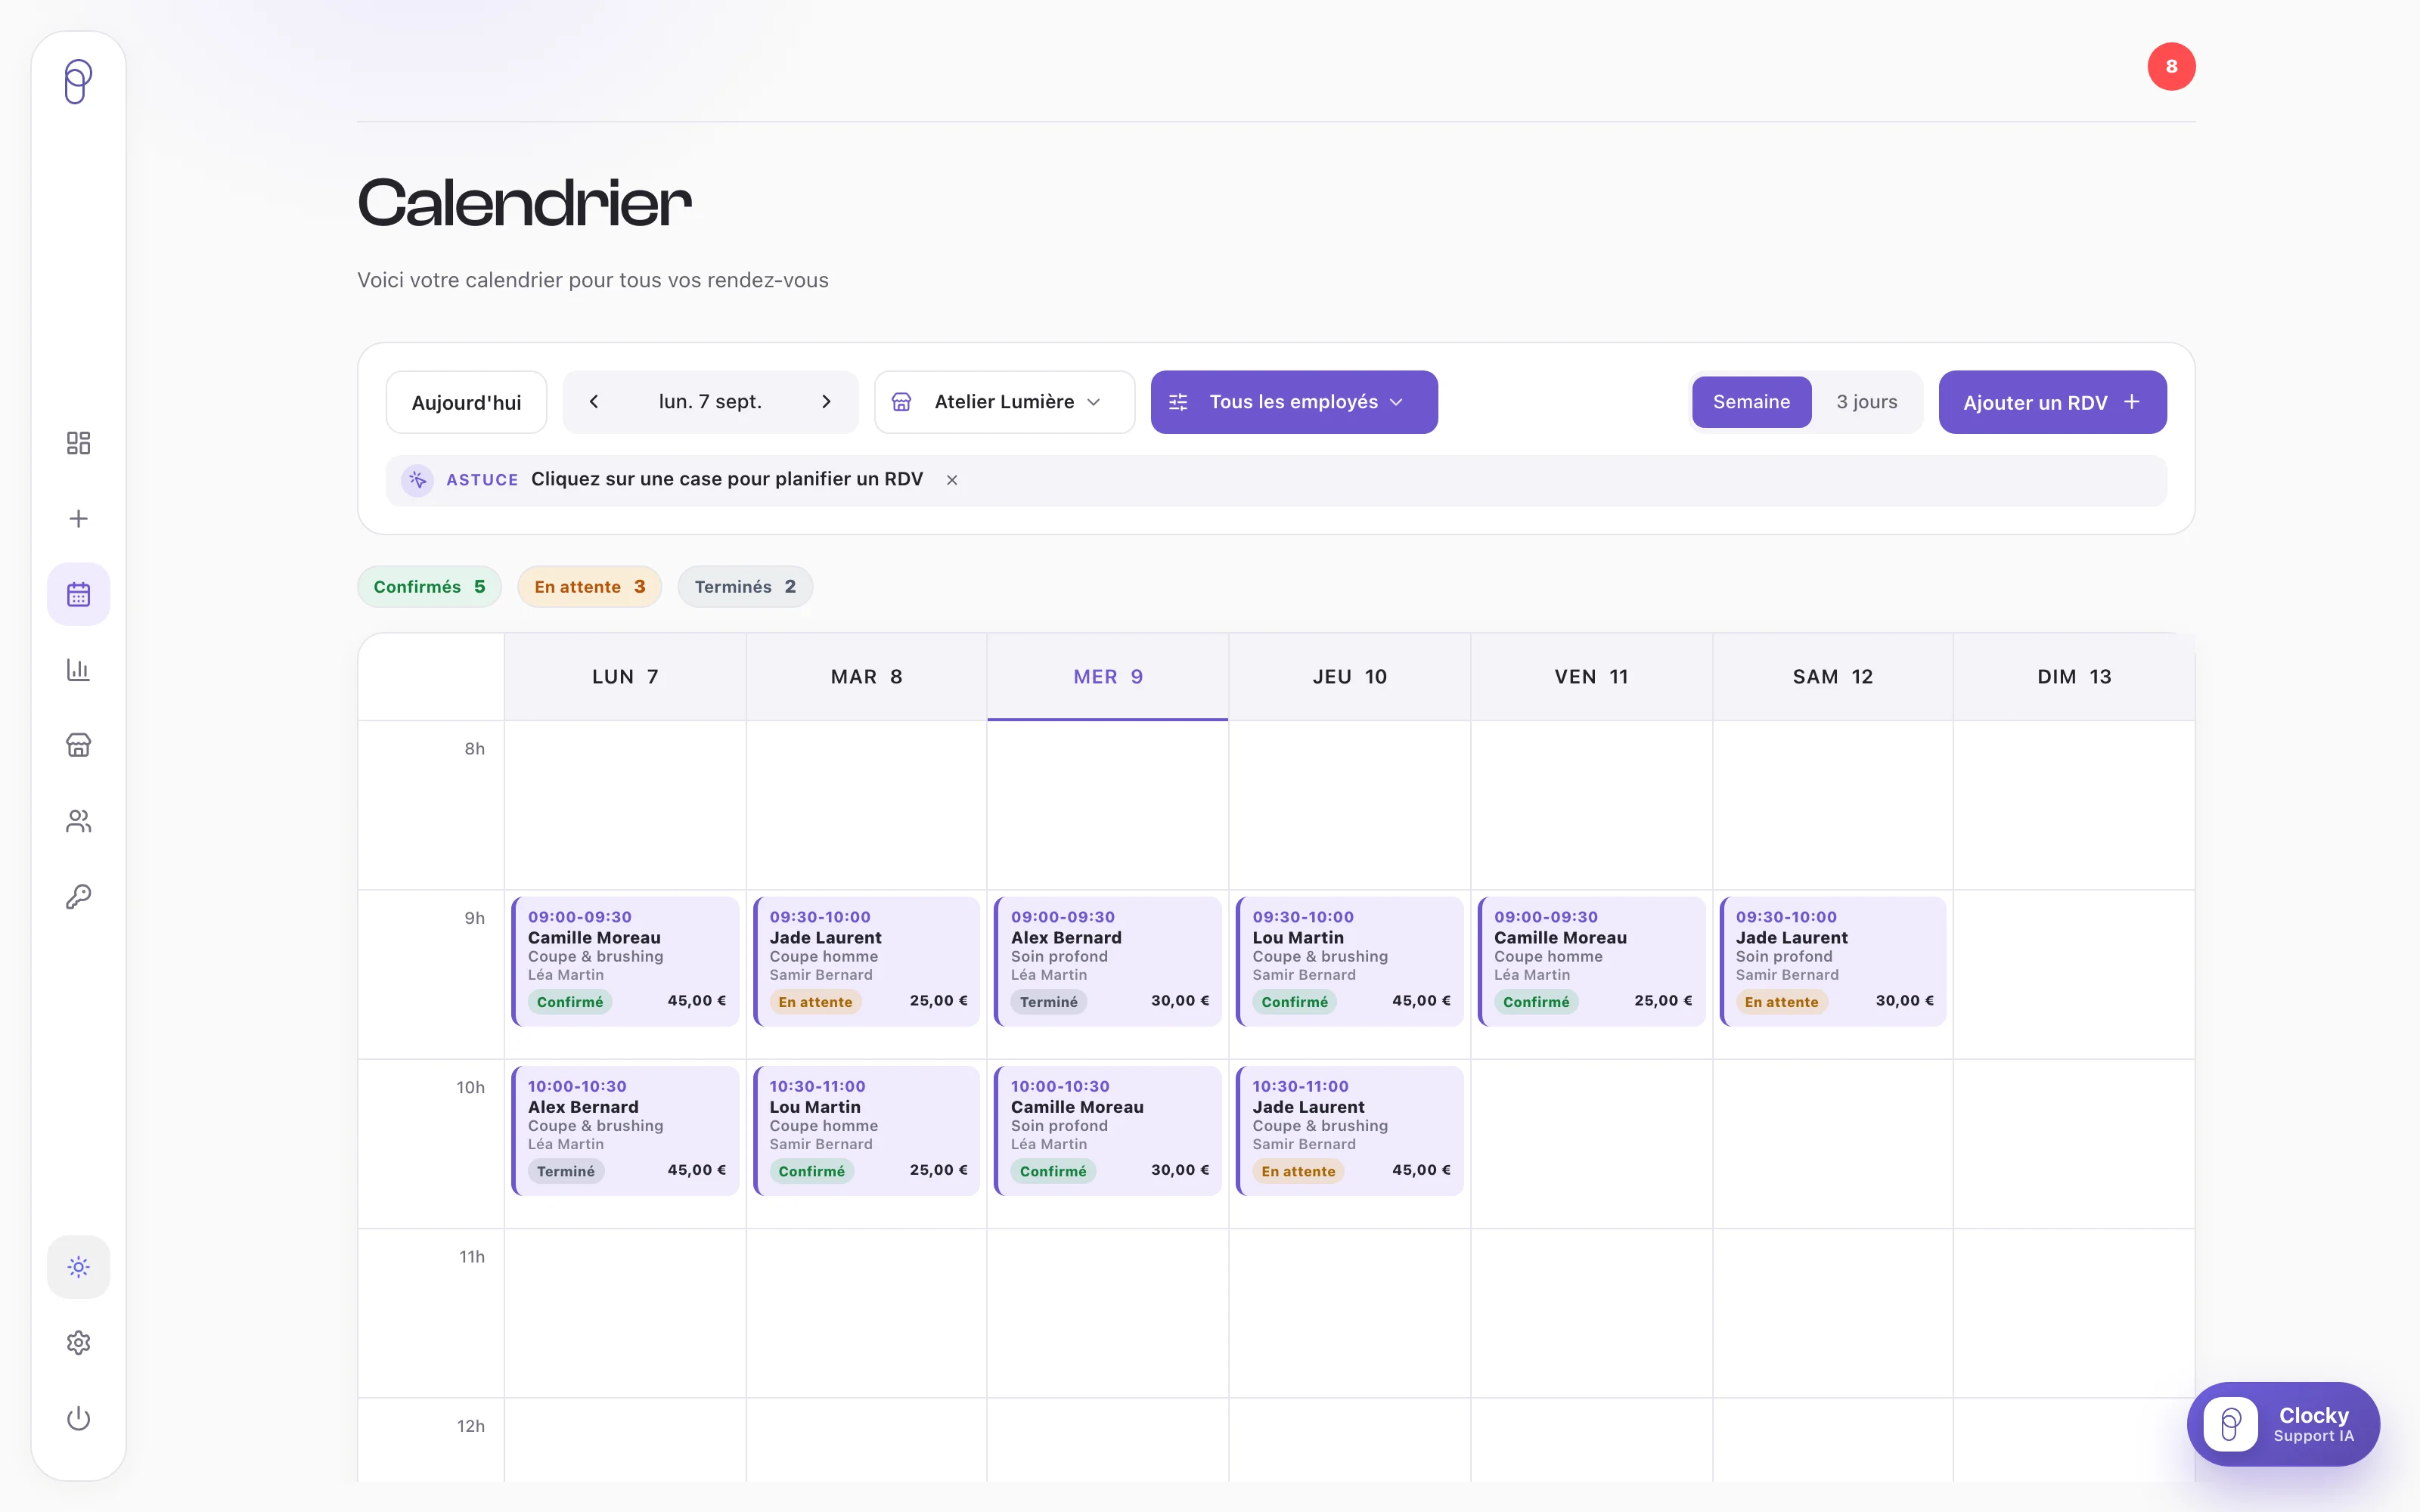This screenshot has width=2420, height=1512.
Task: Click Ajouter un RDV button
Action: [x=2052, y=402]
